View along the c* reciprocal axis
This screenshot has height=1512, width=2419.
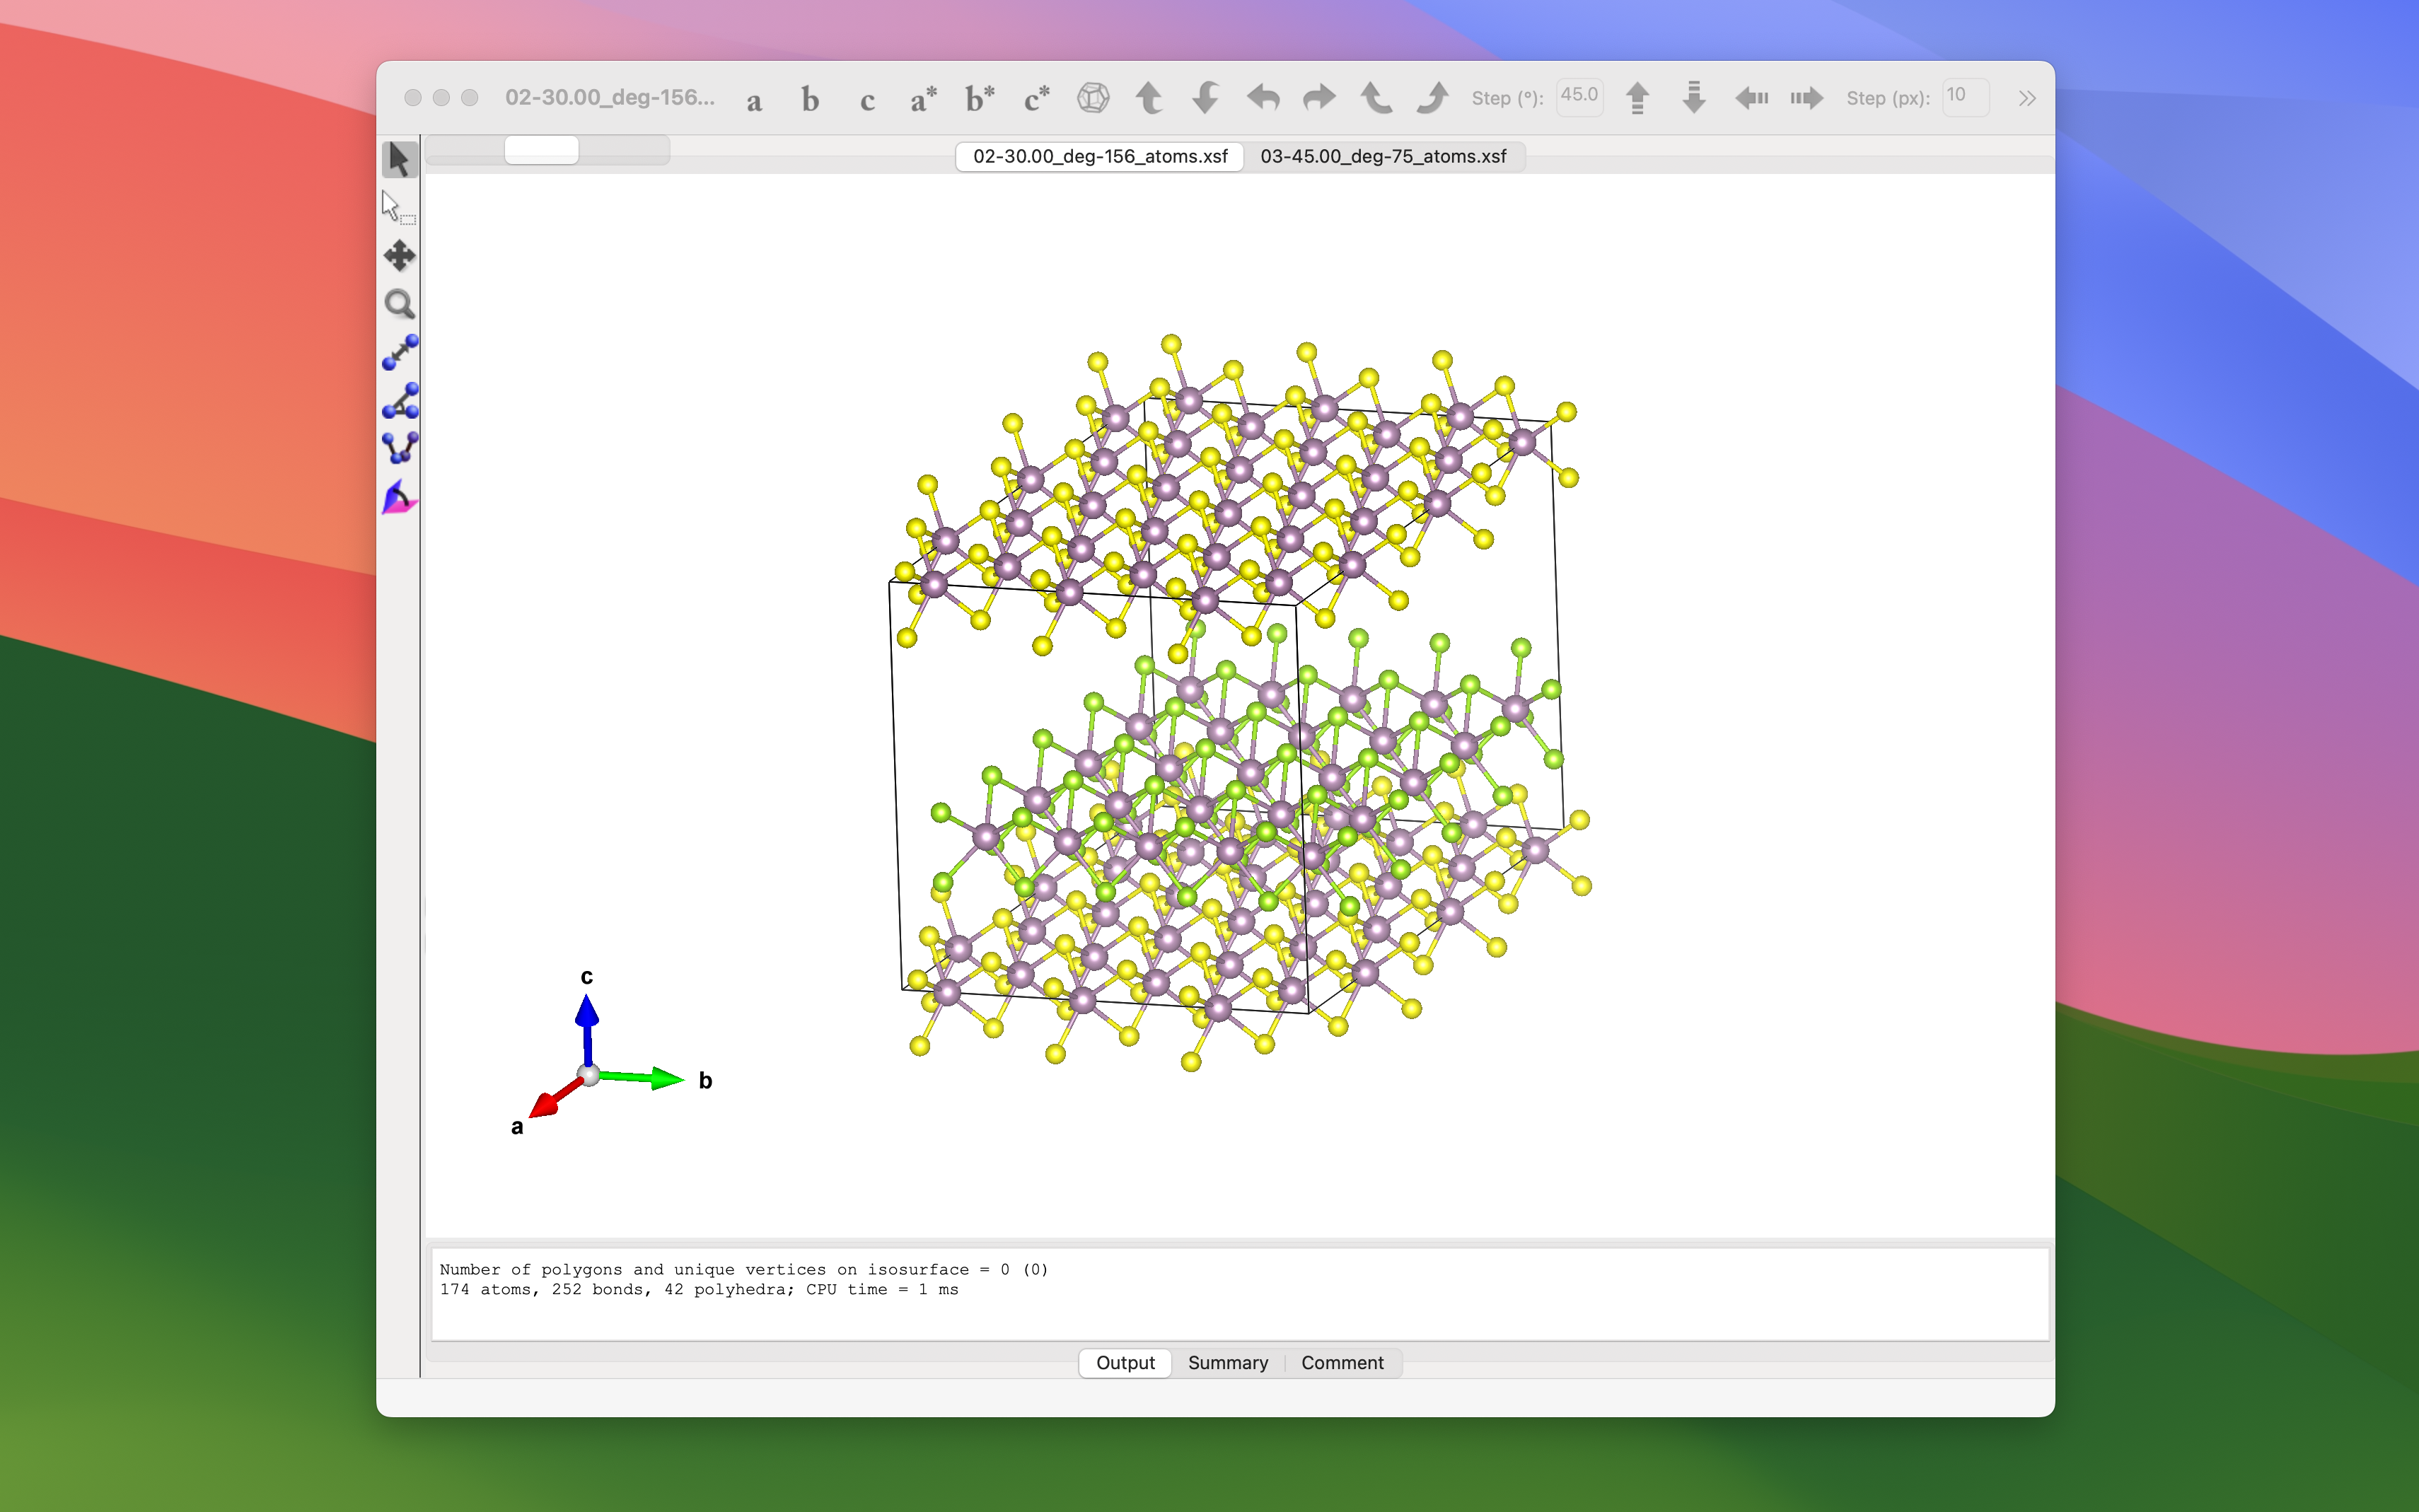pyautogui.click(x=1036, y=98)
